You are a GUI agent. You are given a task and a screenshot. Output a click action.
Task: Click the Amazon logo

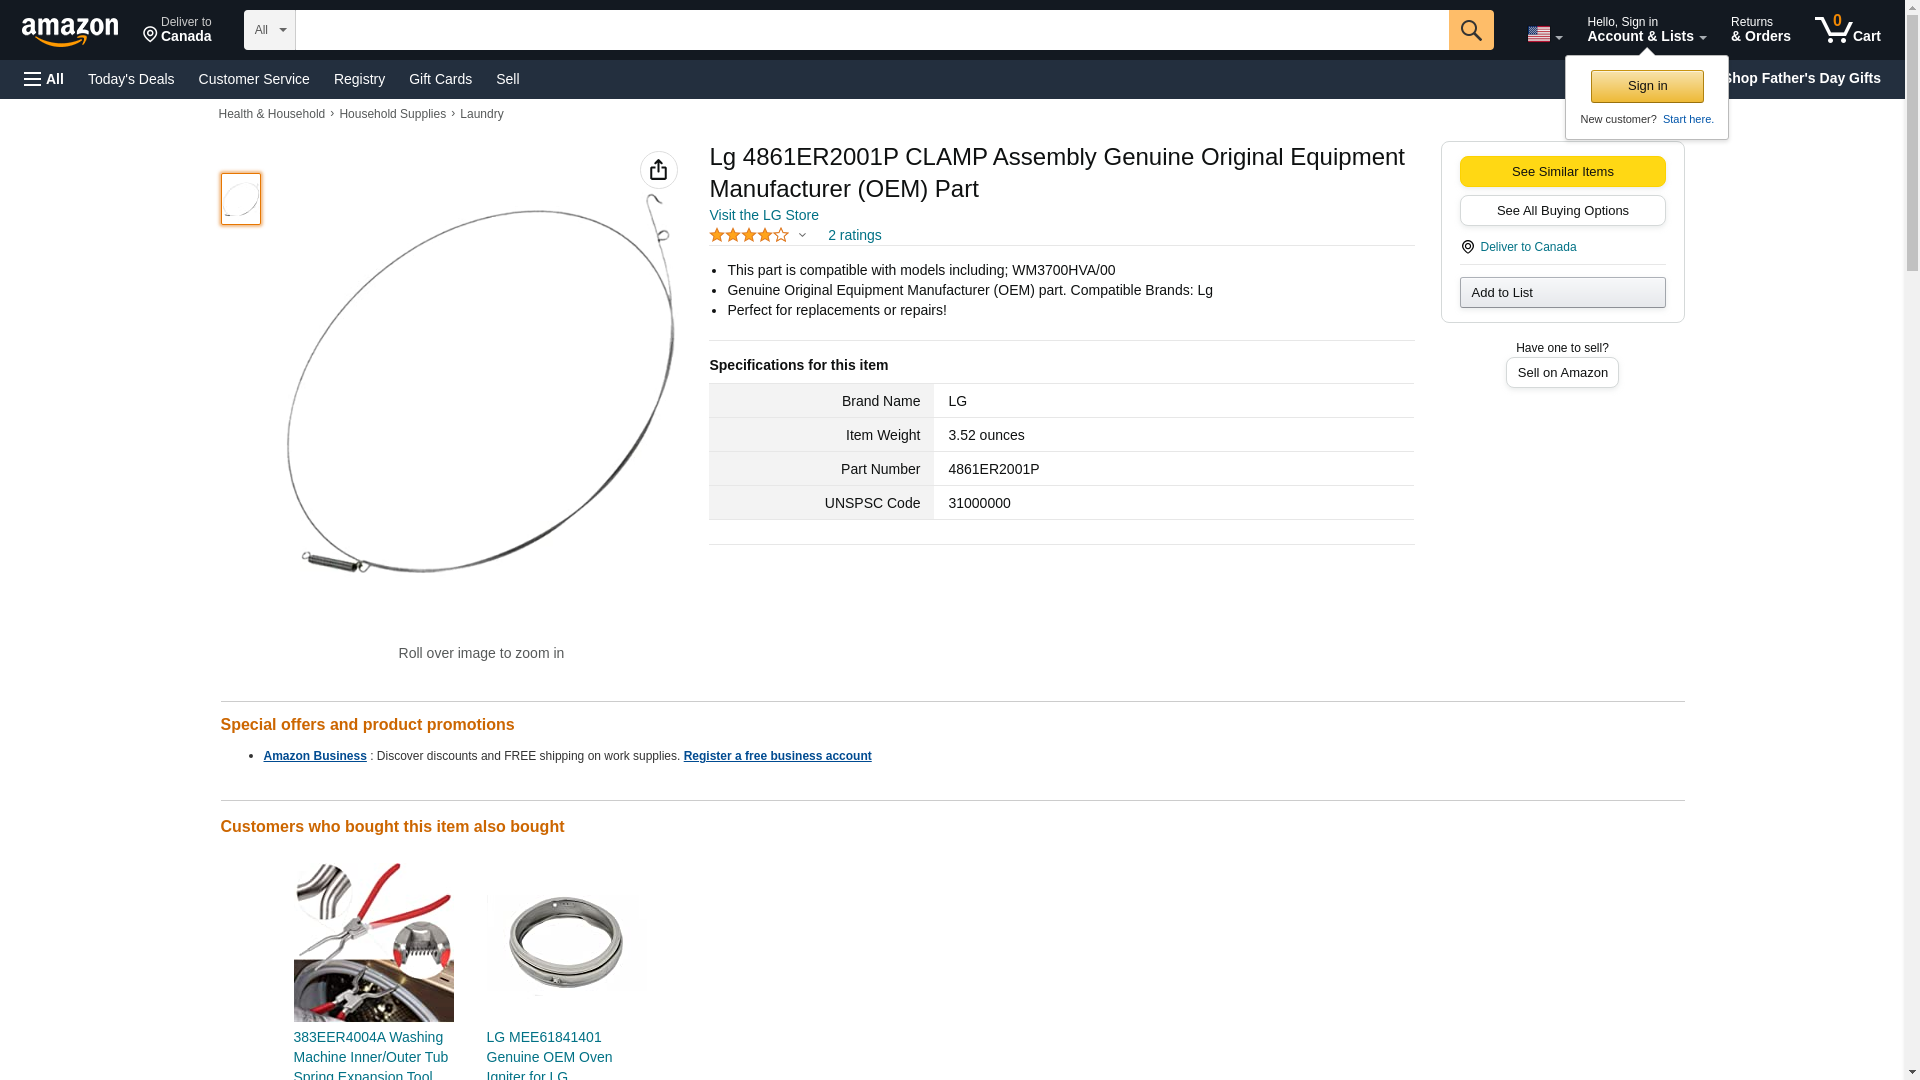[x=70, y=31]
